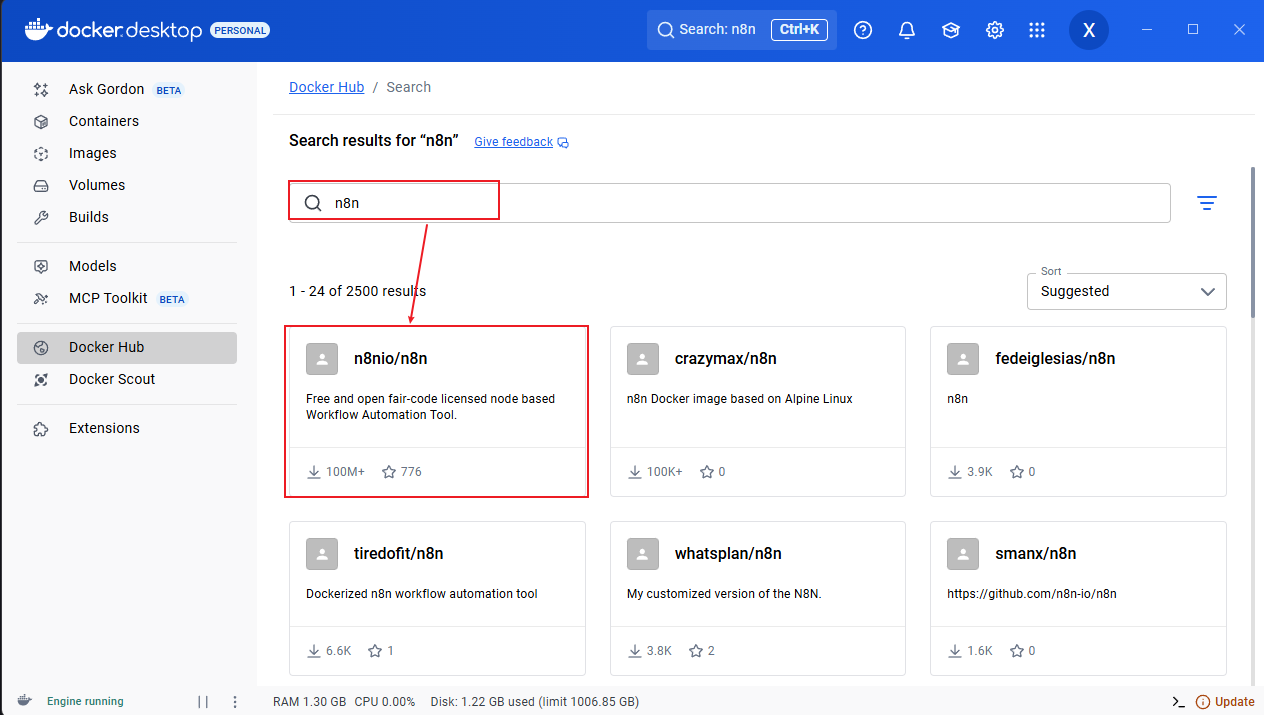
Task: Click the Engine running status text
Action: [85, 702]
